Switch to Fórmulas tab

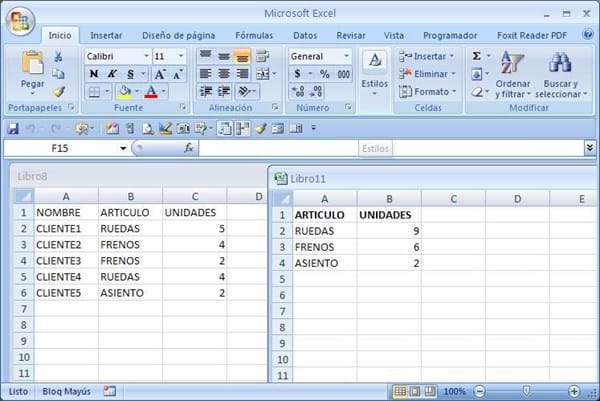coord(254,36)
